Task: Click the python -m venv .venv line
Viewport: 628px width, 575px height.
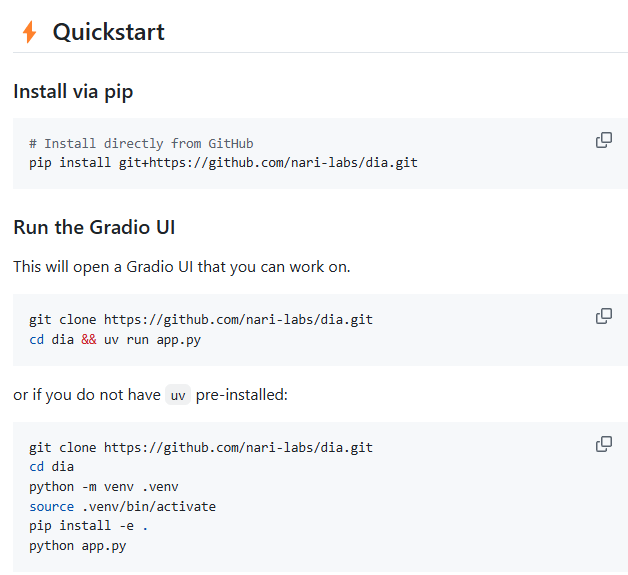Action: 104,487
